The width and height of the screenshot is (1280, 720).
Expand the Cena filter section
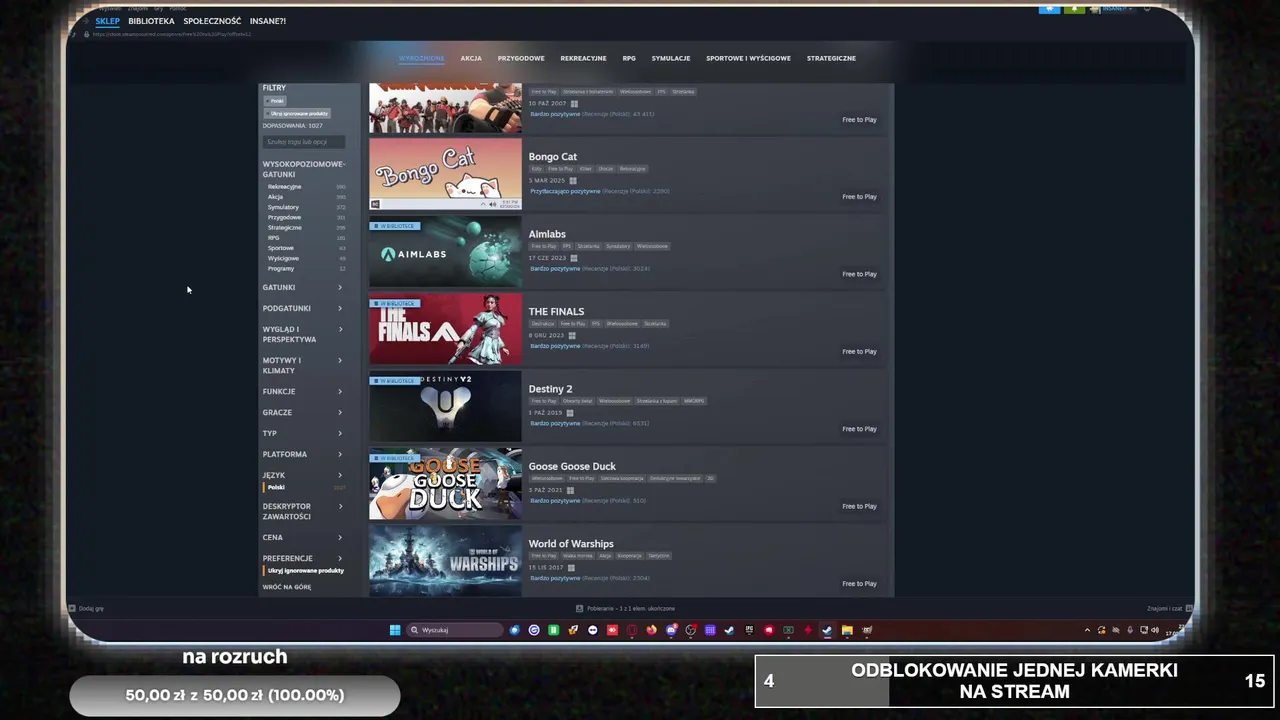(303, 537)
